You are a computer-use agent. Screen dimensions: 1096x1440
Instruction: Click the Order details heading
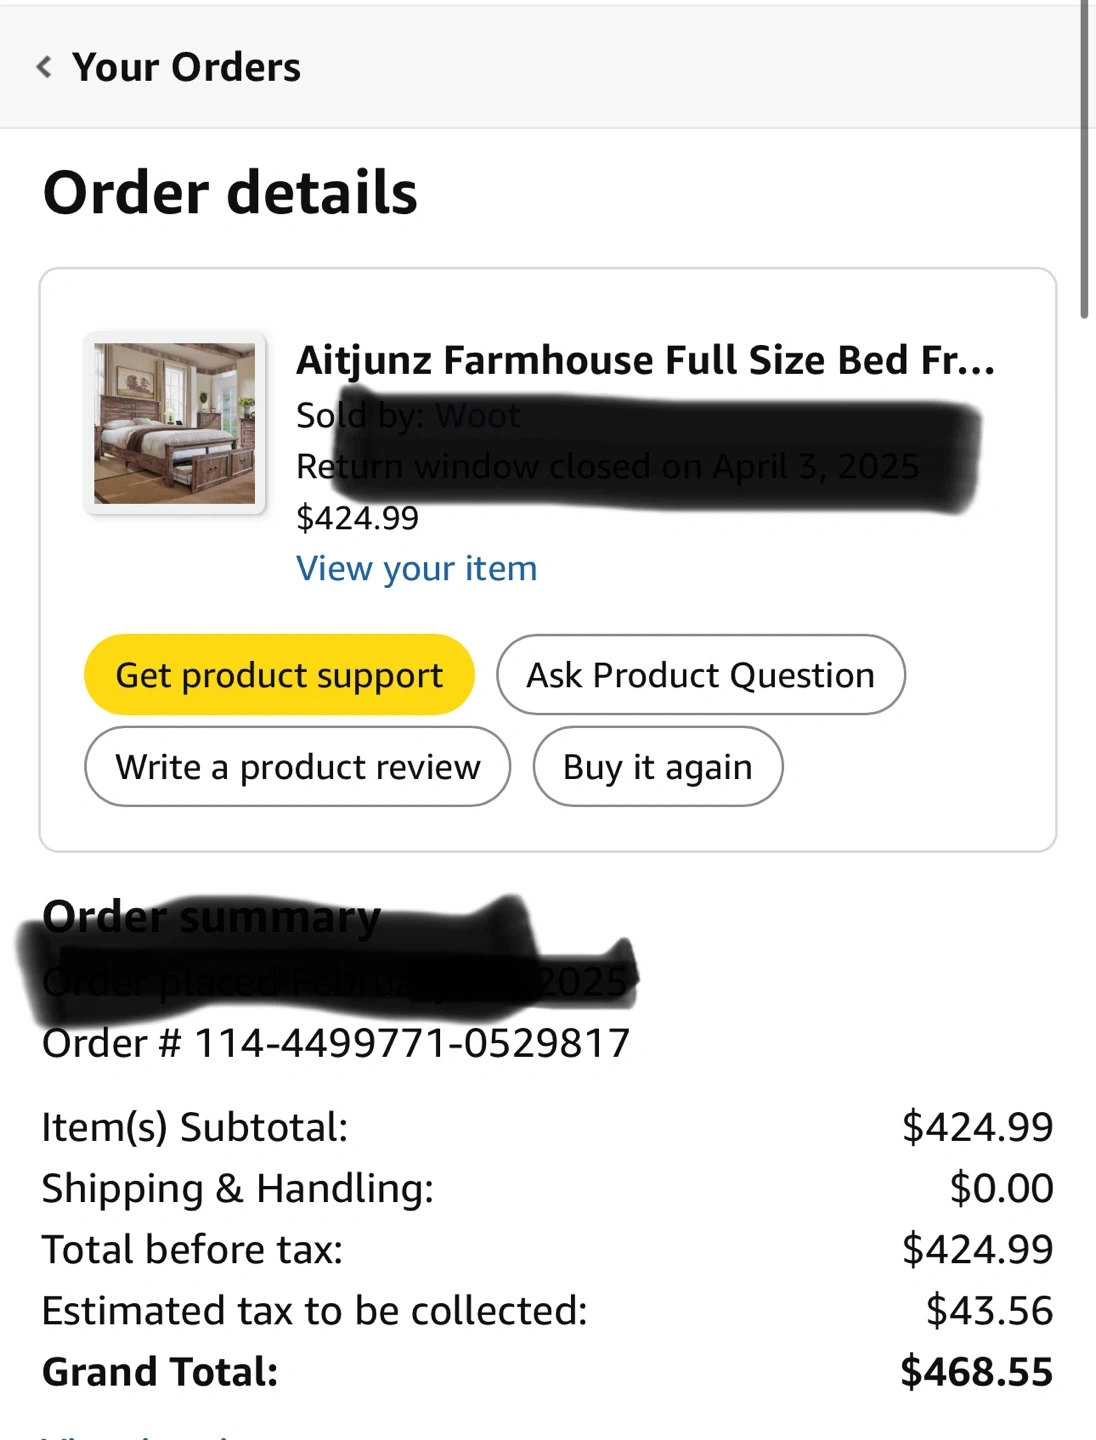pyautogui.click(x=230, y=192)
